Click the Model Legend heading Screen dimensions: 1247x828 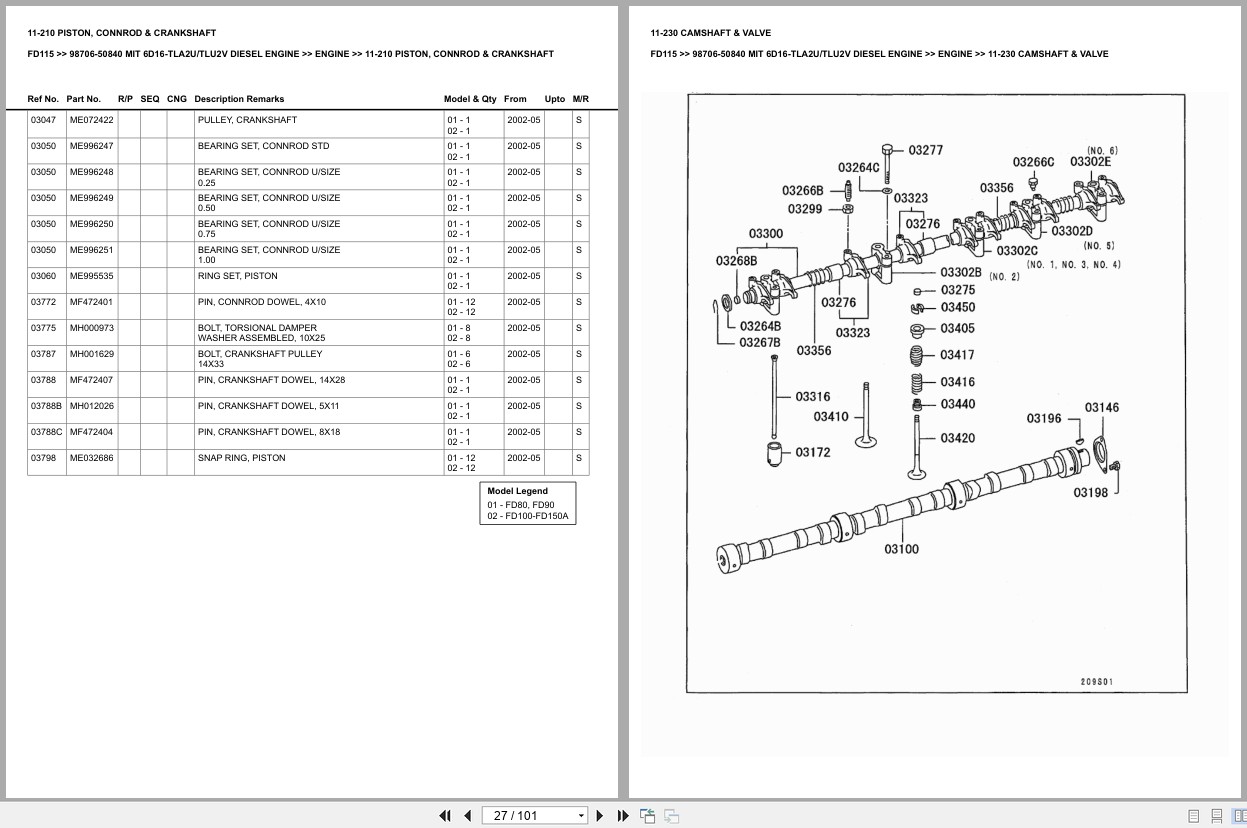[517, 491]
